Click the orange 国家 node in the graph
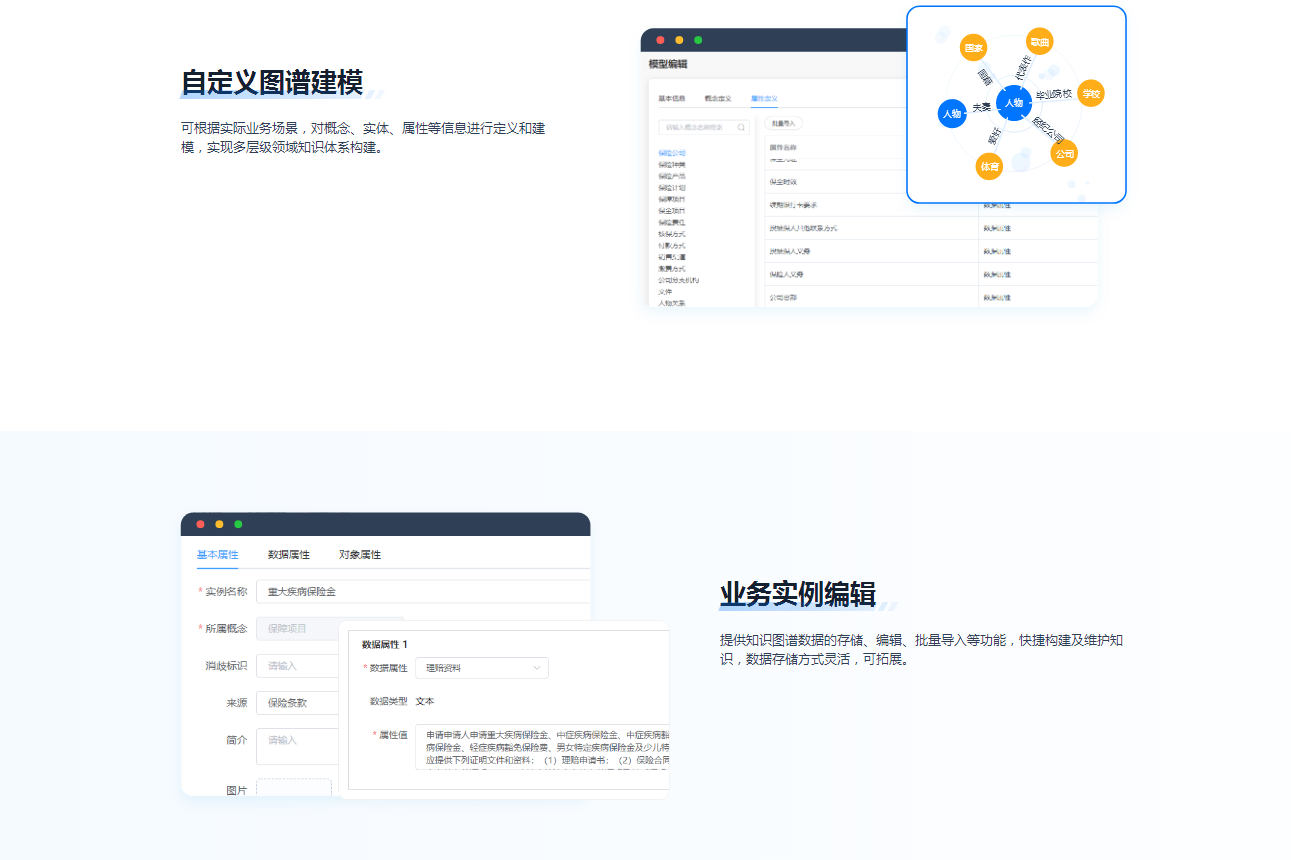 pyautogui.click(x=973, y=48)
